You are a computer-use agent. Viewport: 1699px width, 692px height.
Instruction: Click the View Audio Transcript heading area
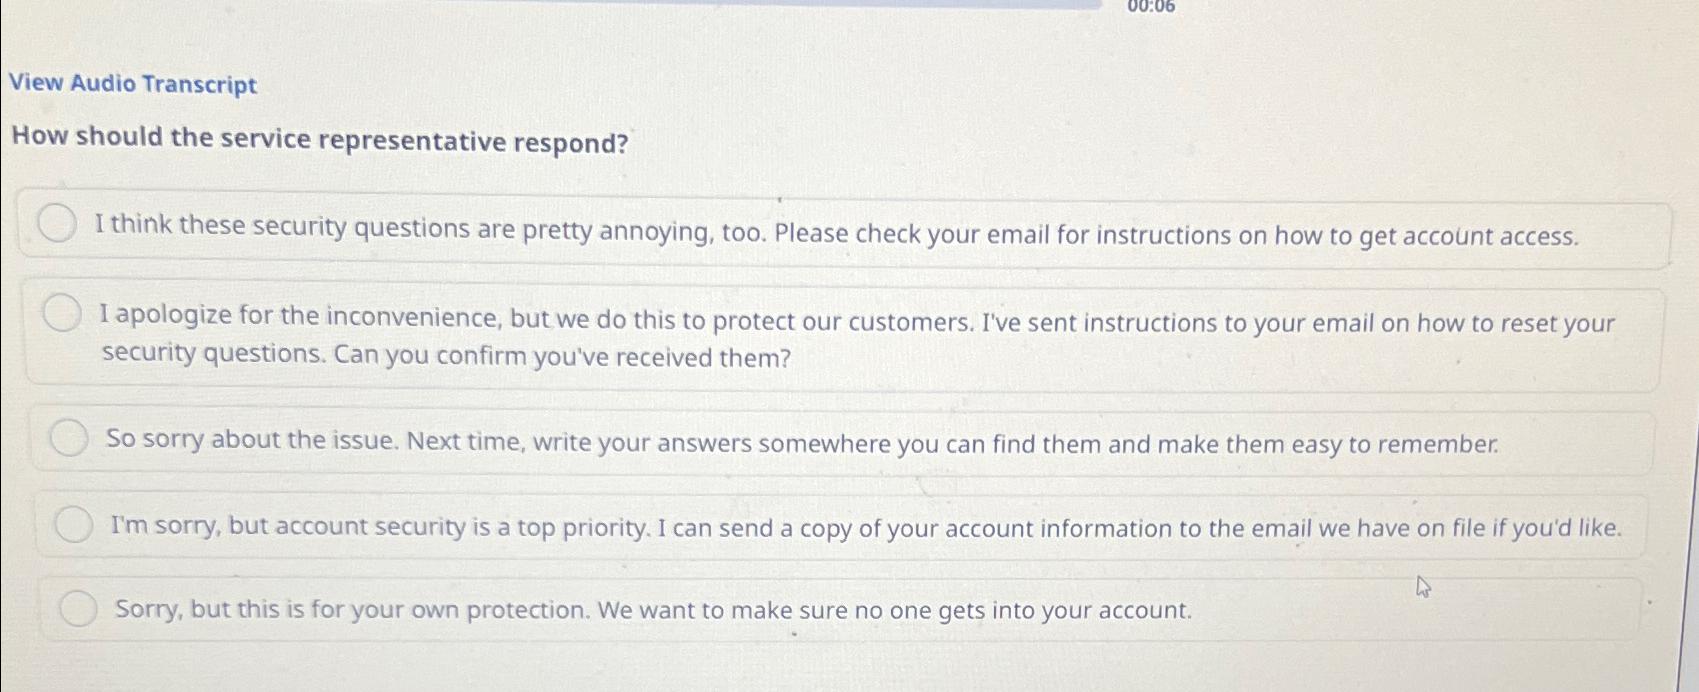coord(131,84)
